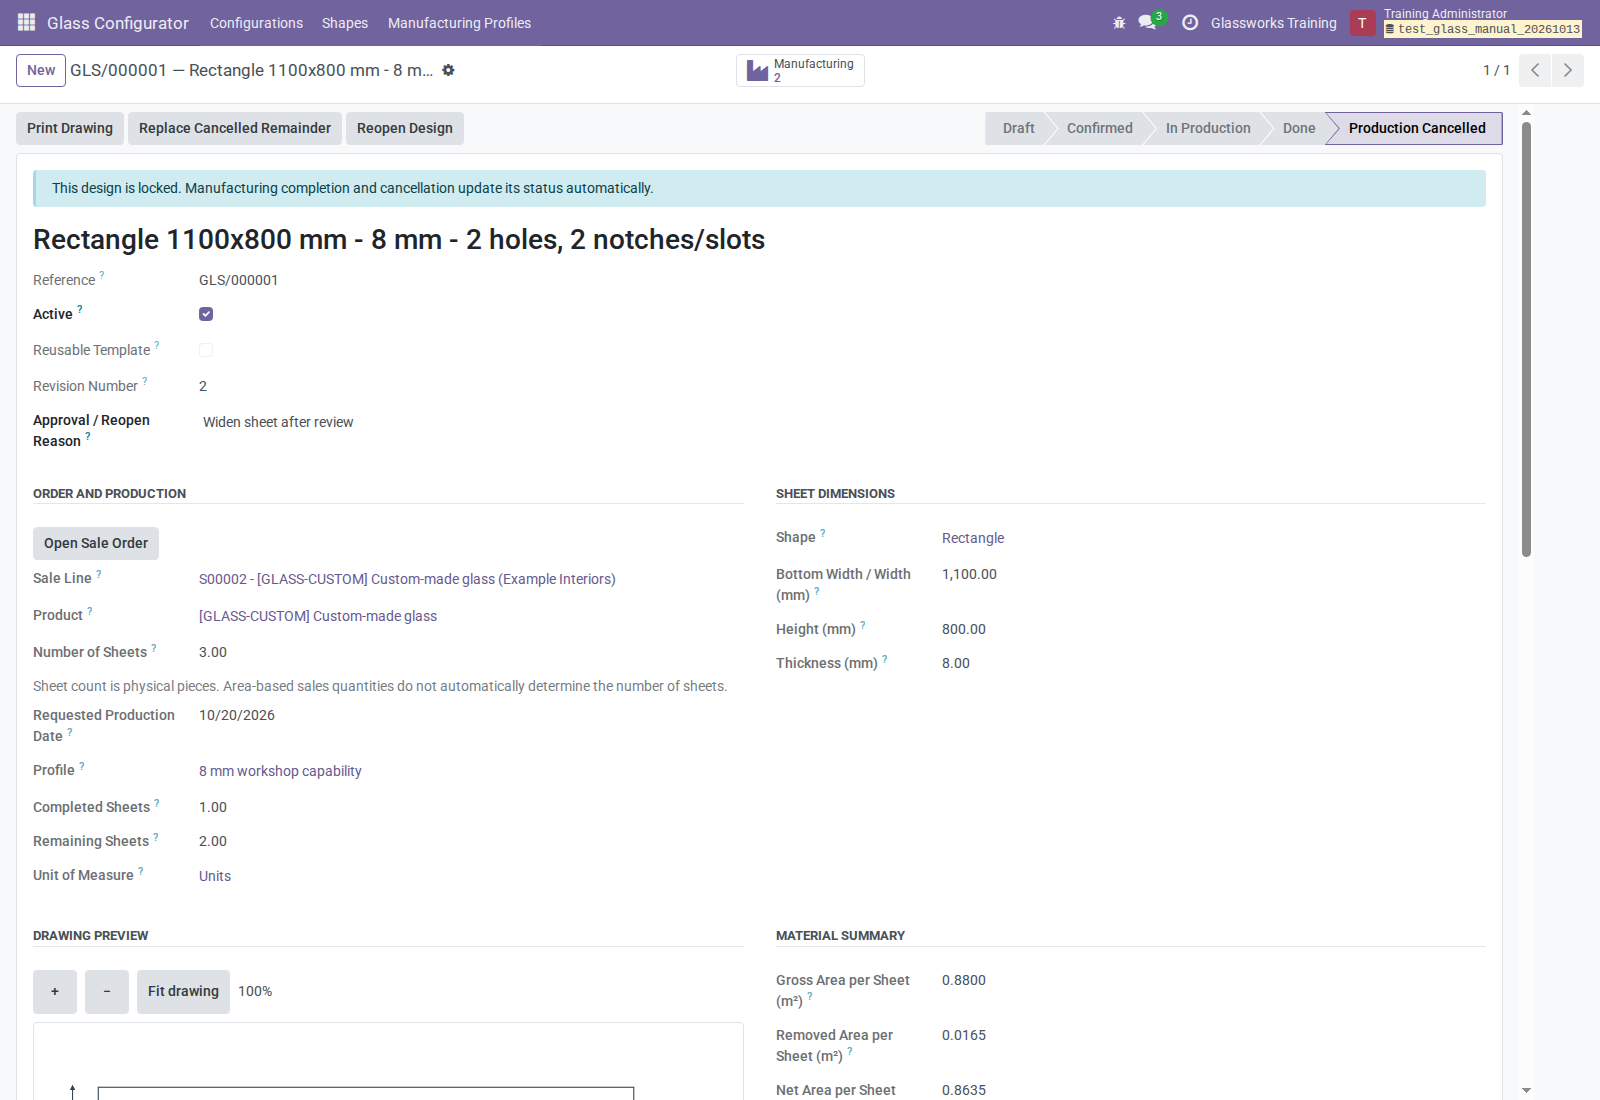
Task: Select the Production Cancelled stage
Action: pos(1417,128)
